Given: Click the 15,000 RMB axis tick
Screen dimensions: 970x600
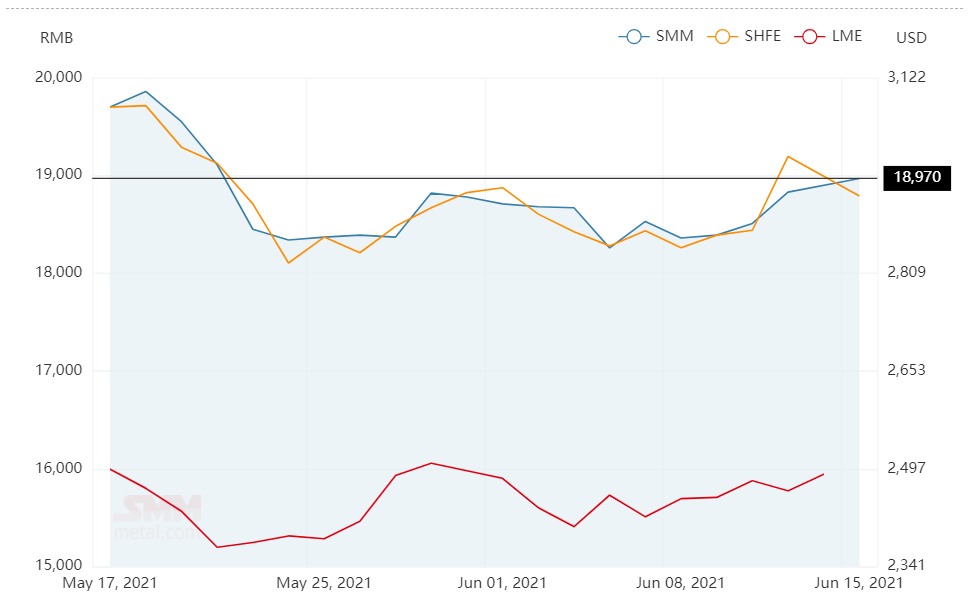Looking at the screenshot, I should coord(59,565).
